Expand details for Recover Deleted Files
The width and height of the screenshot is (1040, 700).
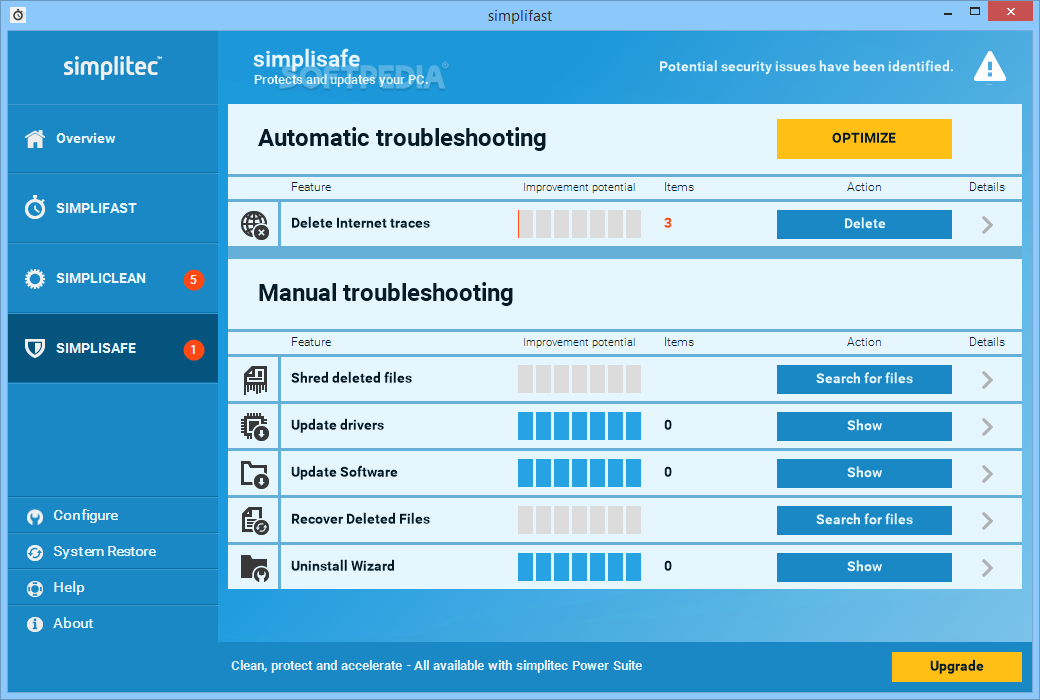(x=987, y=521)
